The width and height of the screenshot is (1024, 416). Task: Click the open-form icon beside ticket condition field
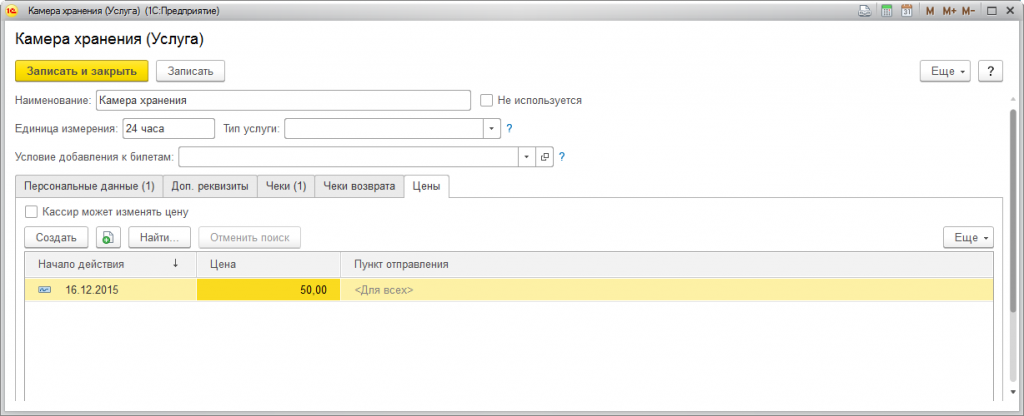click(545, 157)
